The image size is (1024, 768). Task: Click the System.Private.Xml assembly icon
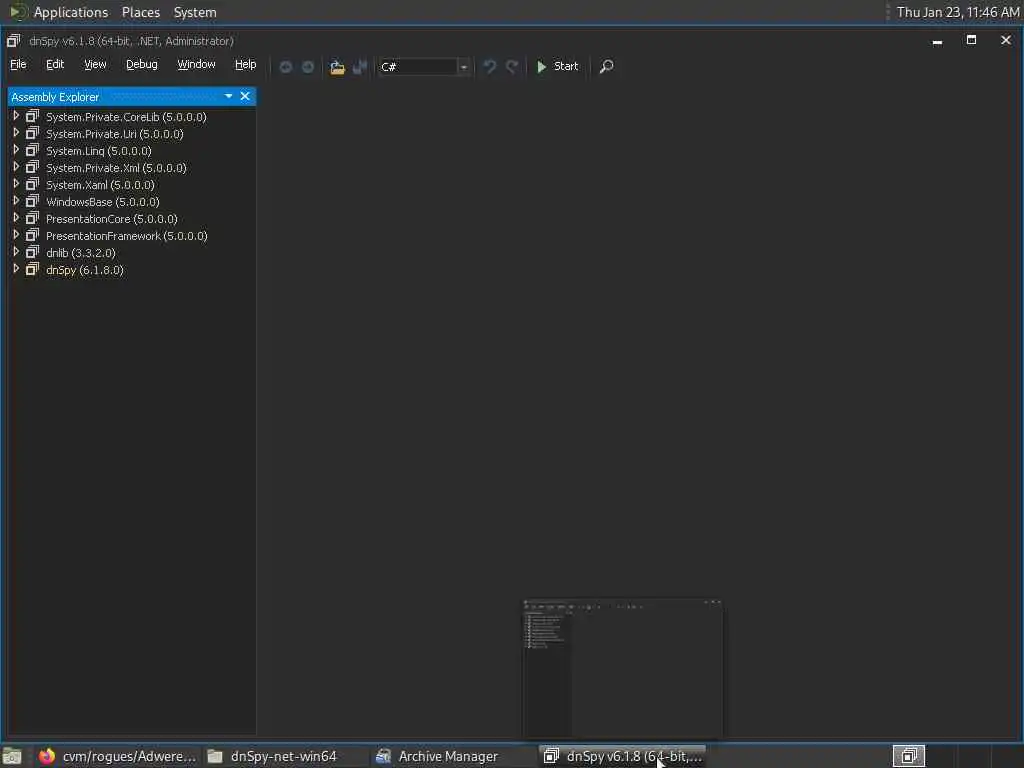[x=32, y=167]
